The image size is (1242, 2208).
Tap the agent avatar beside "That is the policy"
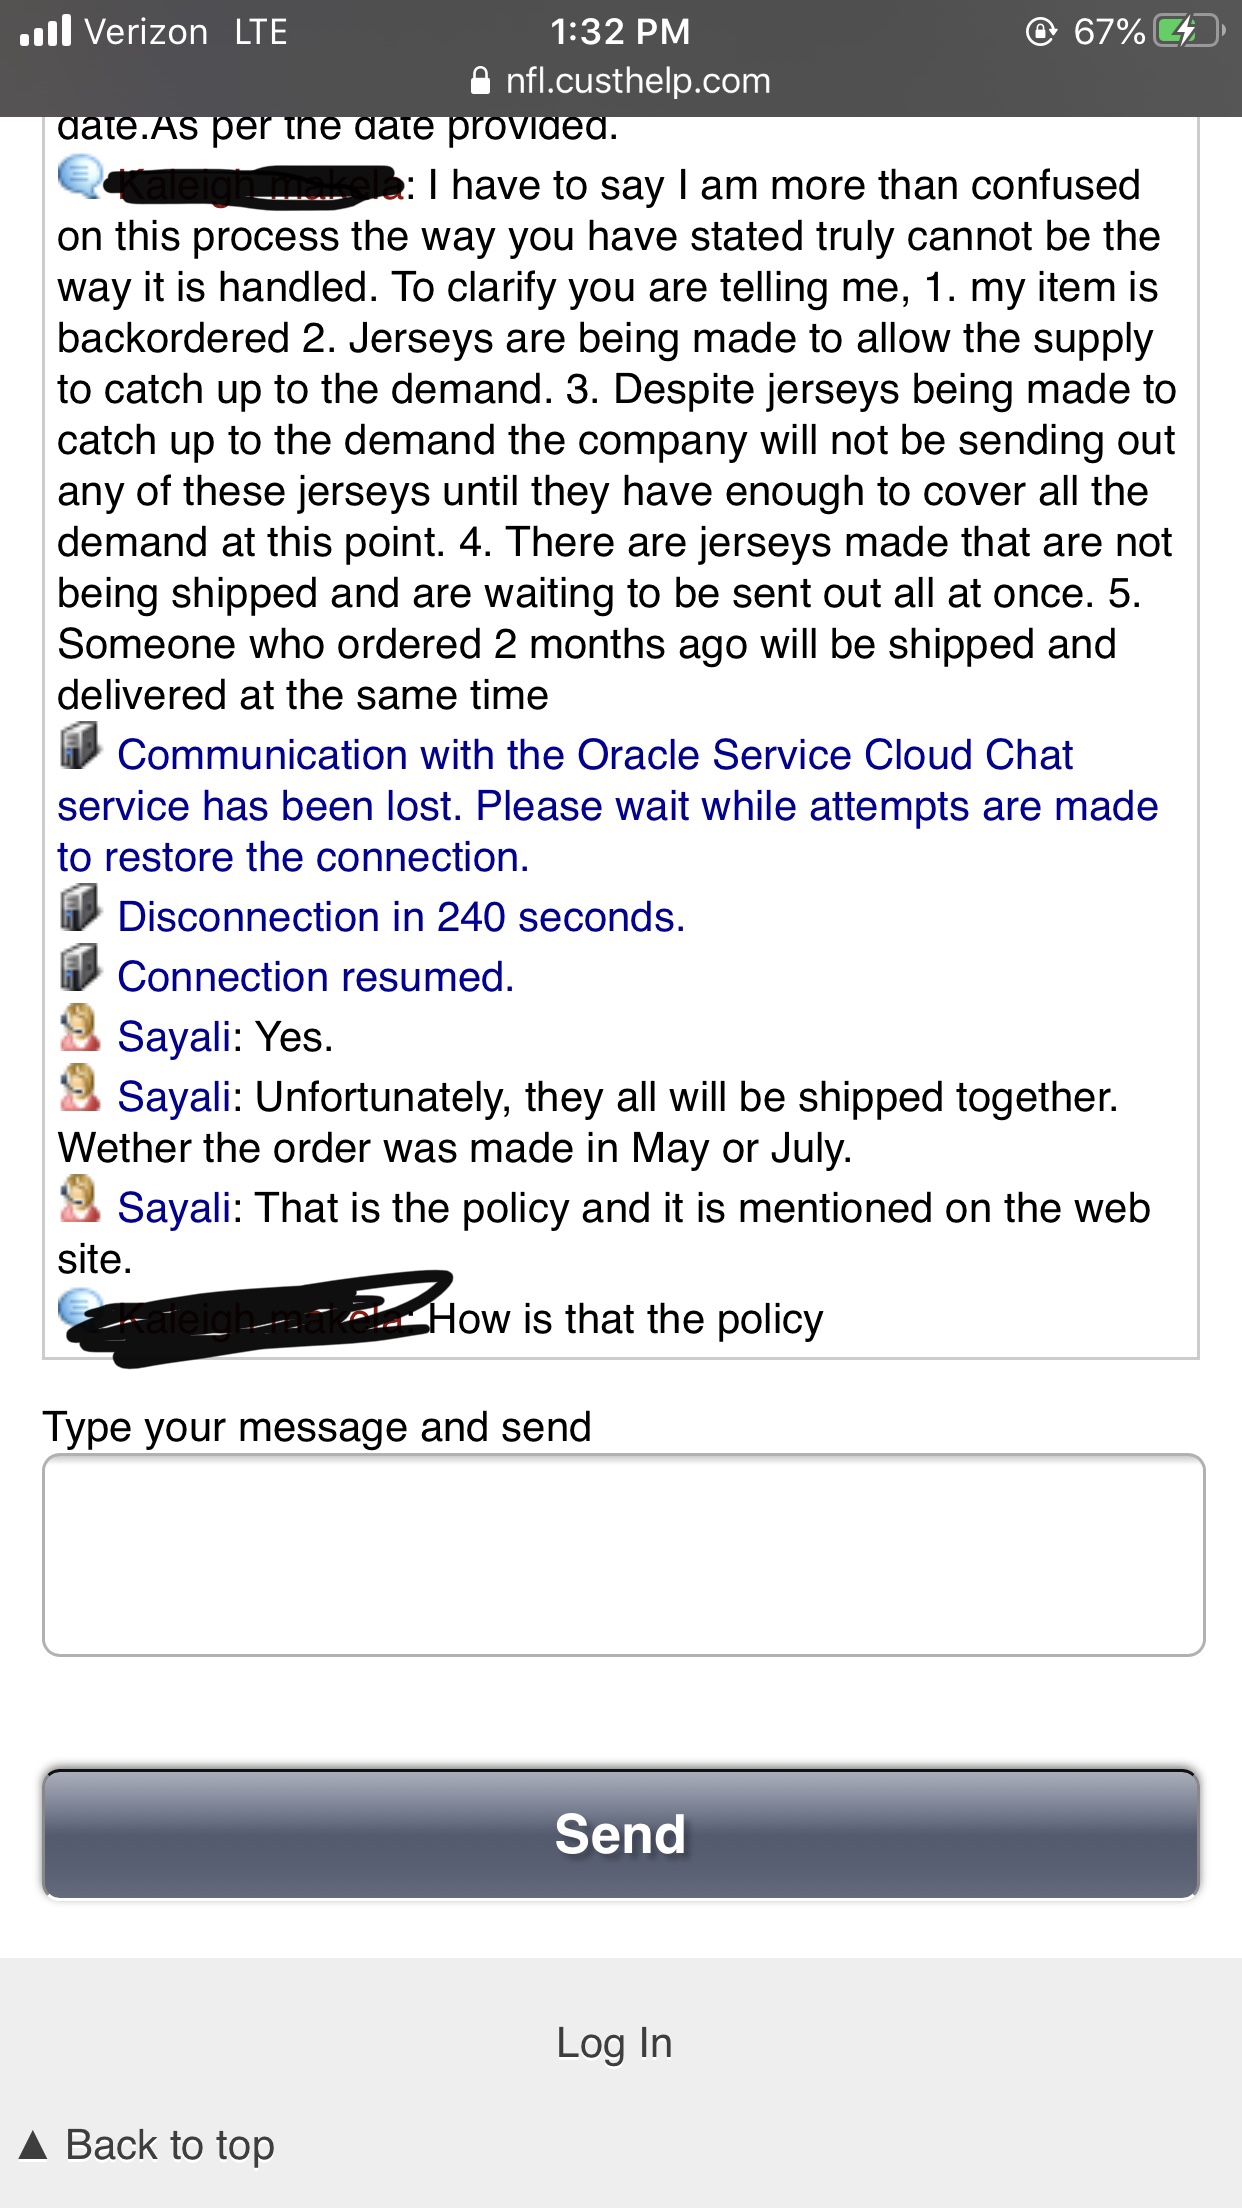tap(80, 1199)
